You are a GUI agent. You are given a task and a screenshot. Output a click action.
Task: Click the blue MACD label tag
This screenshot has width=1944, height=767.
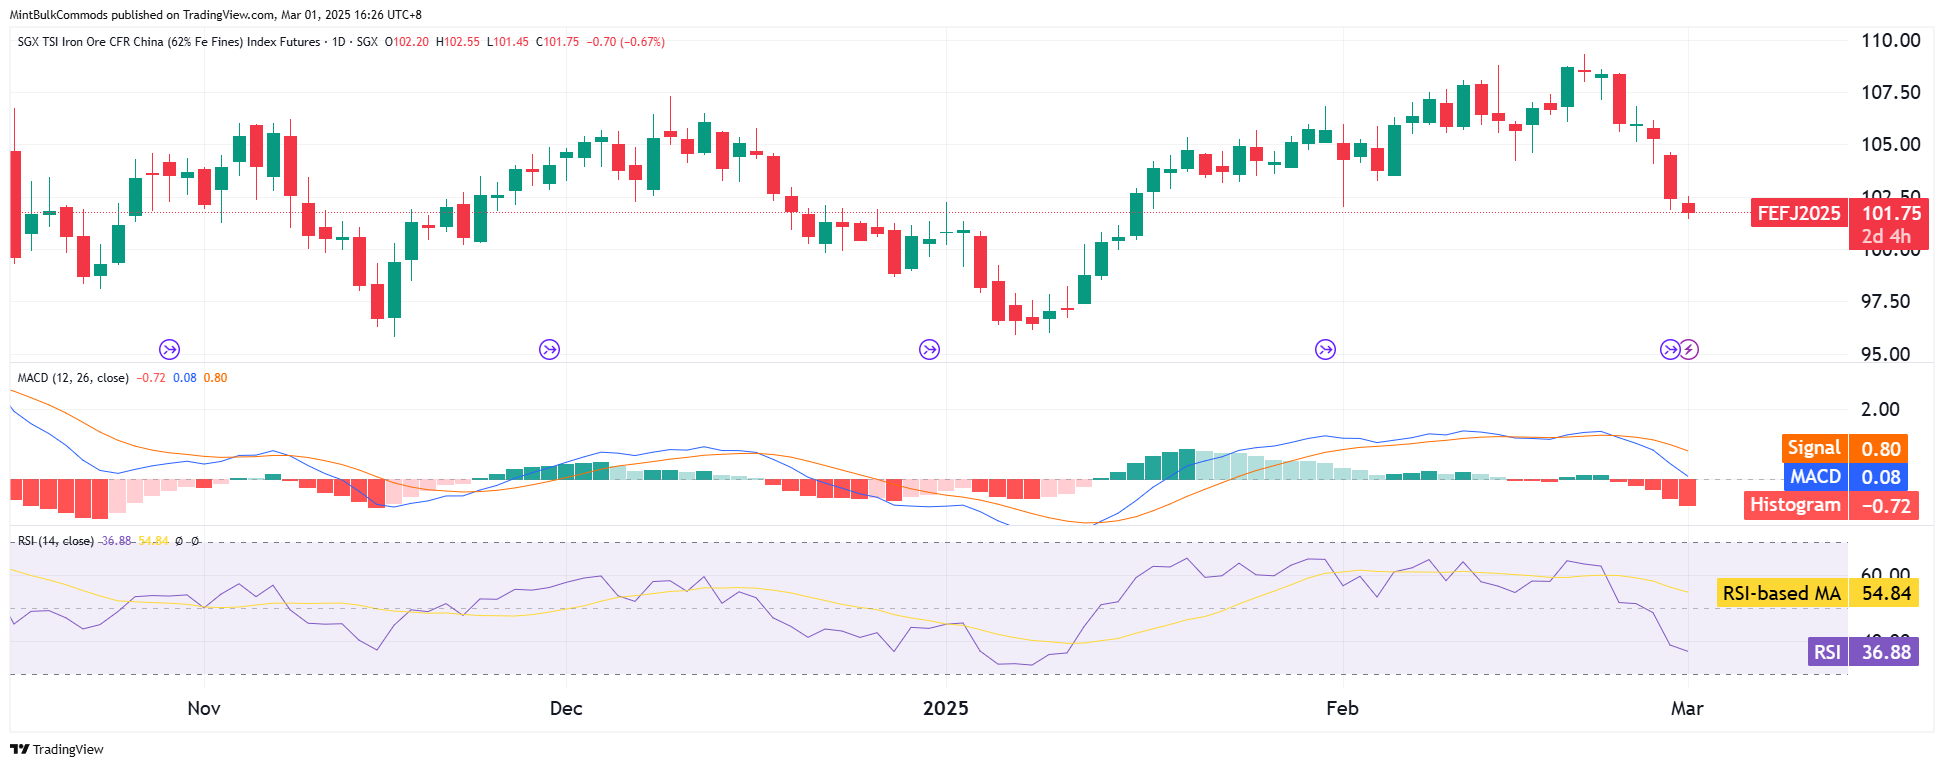pyautogui.click(x=1815, y=477)
